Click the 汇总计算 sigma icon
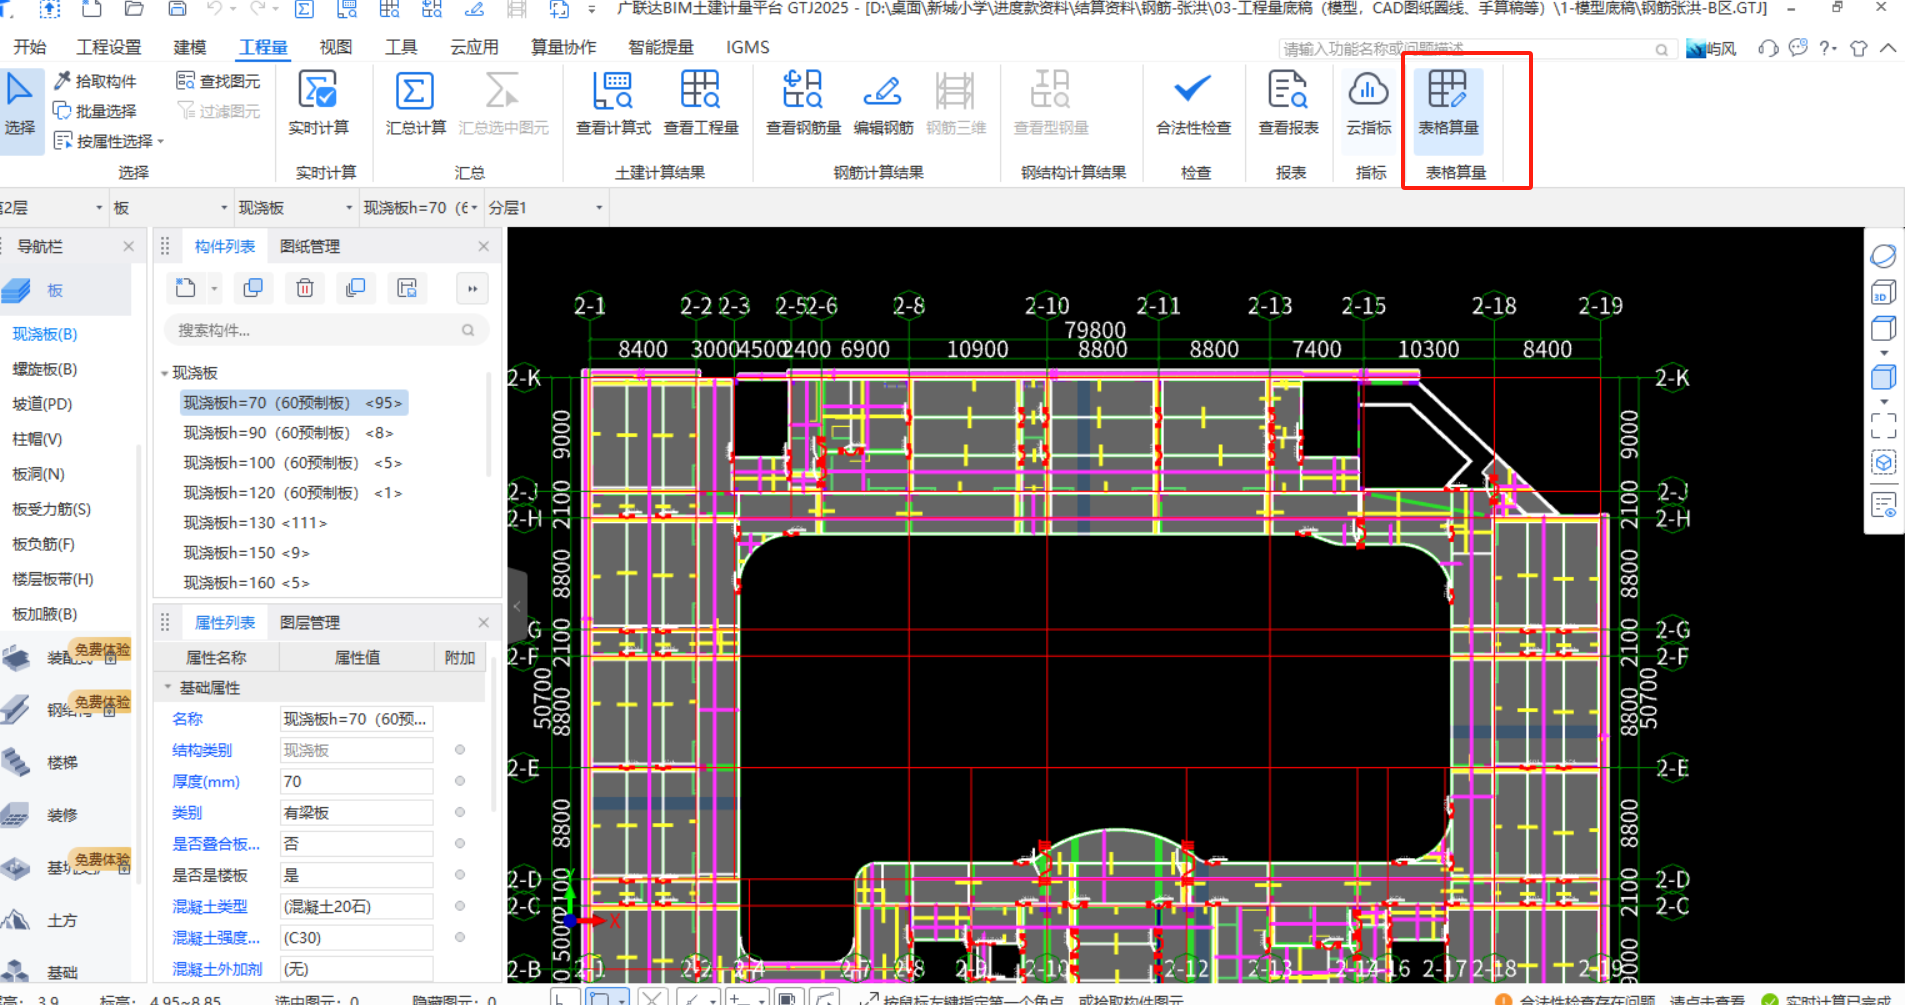The width and height of the screenshot is (1905, 1005). click(415, 91)
